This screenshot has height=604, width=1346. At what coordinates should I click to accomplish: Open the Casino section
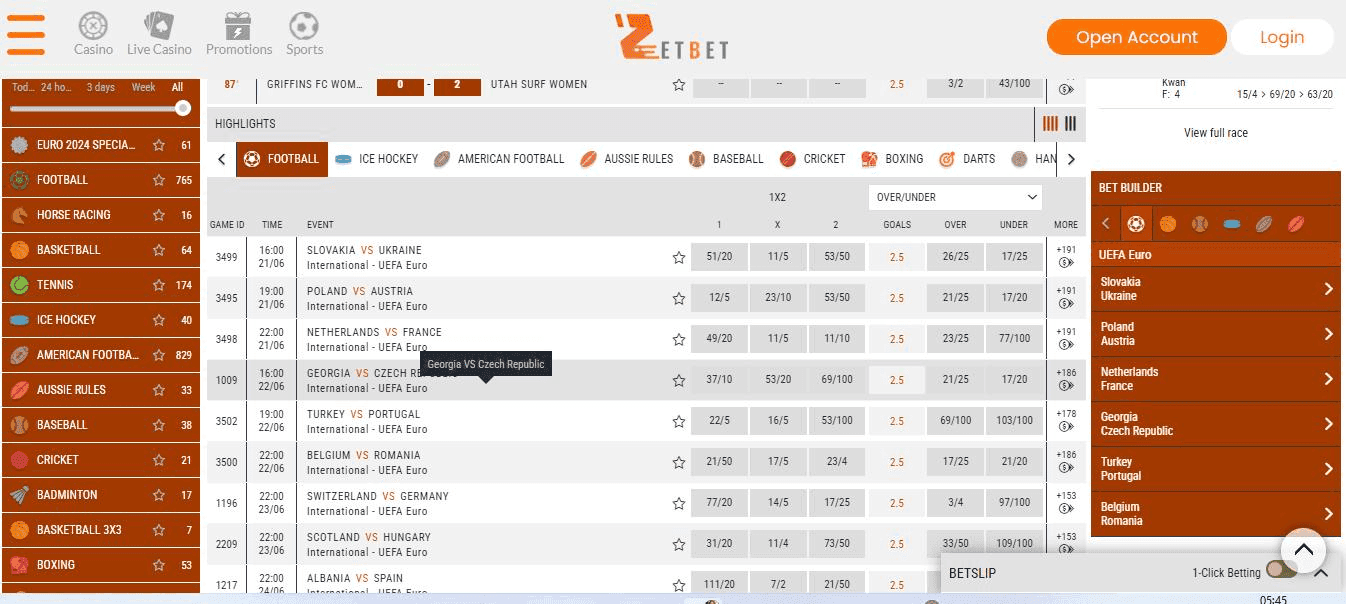pos(93,34)
